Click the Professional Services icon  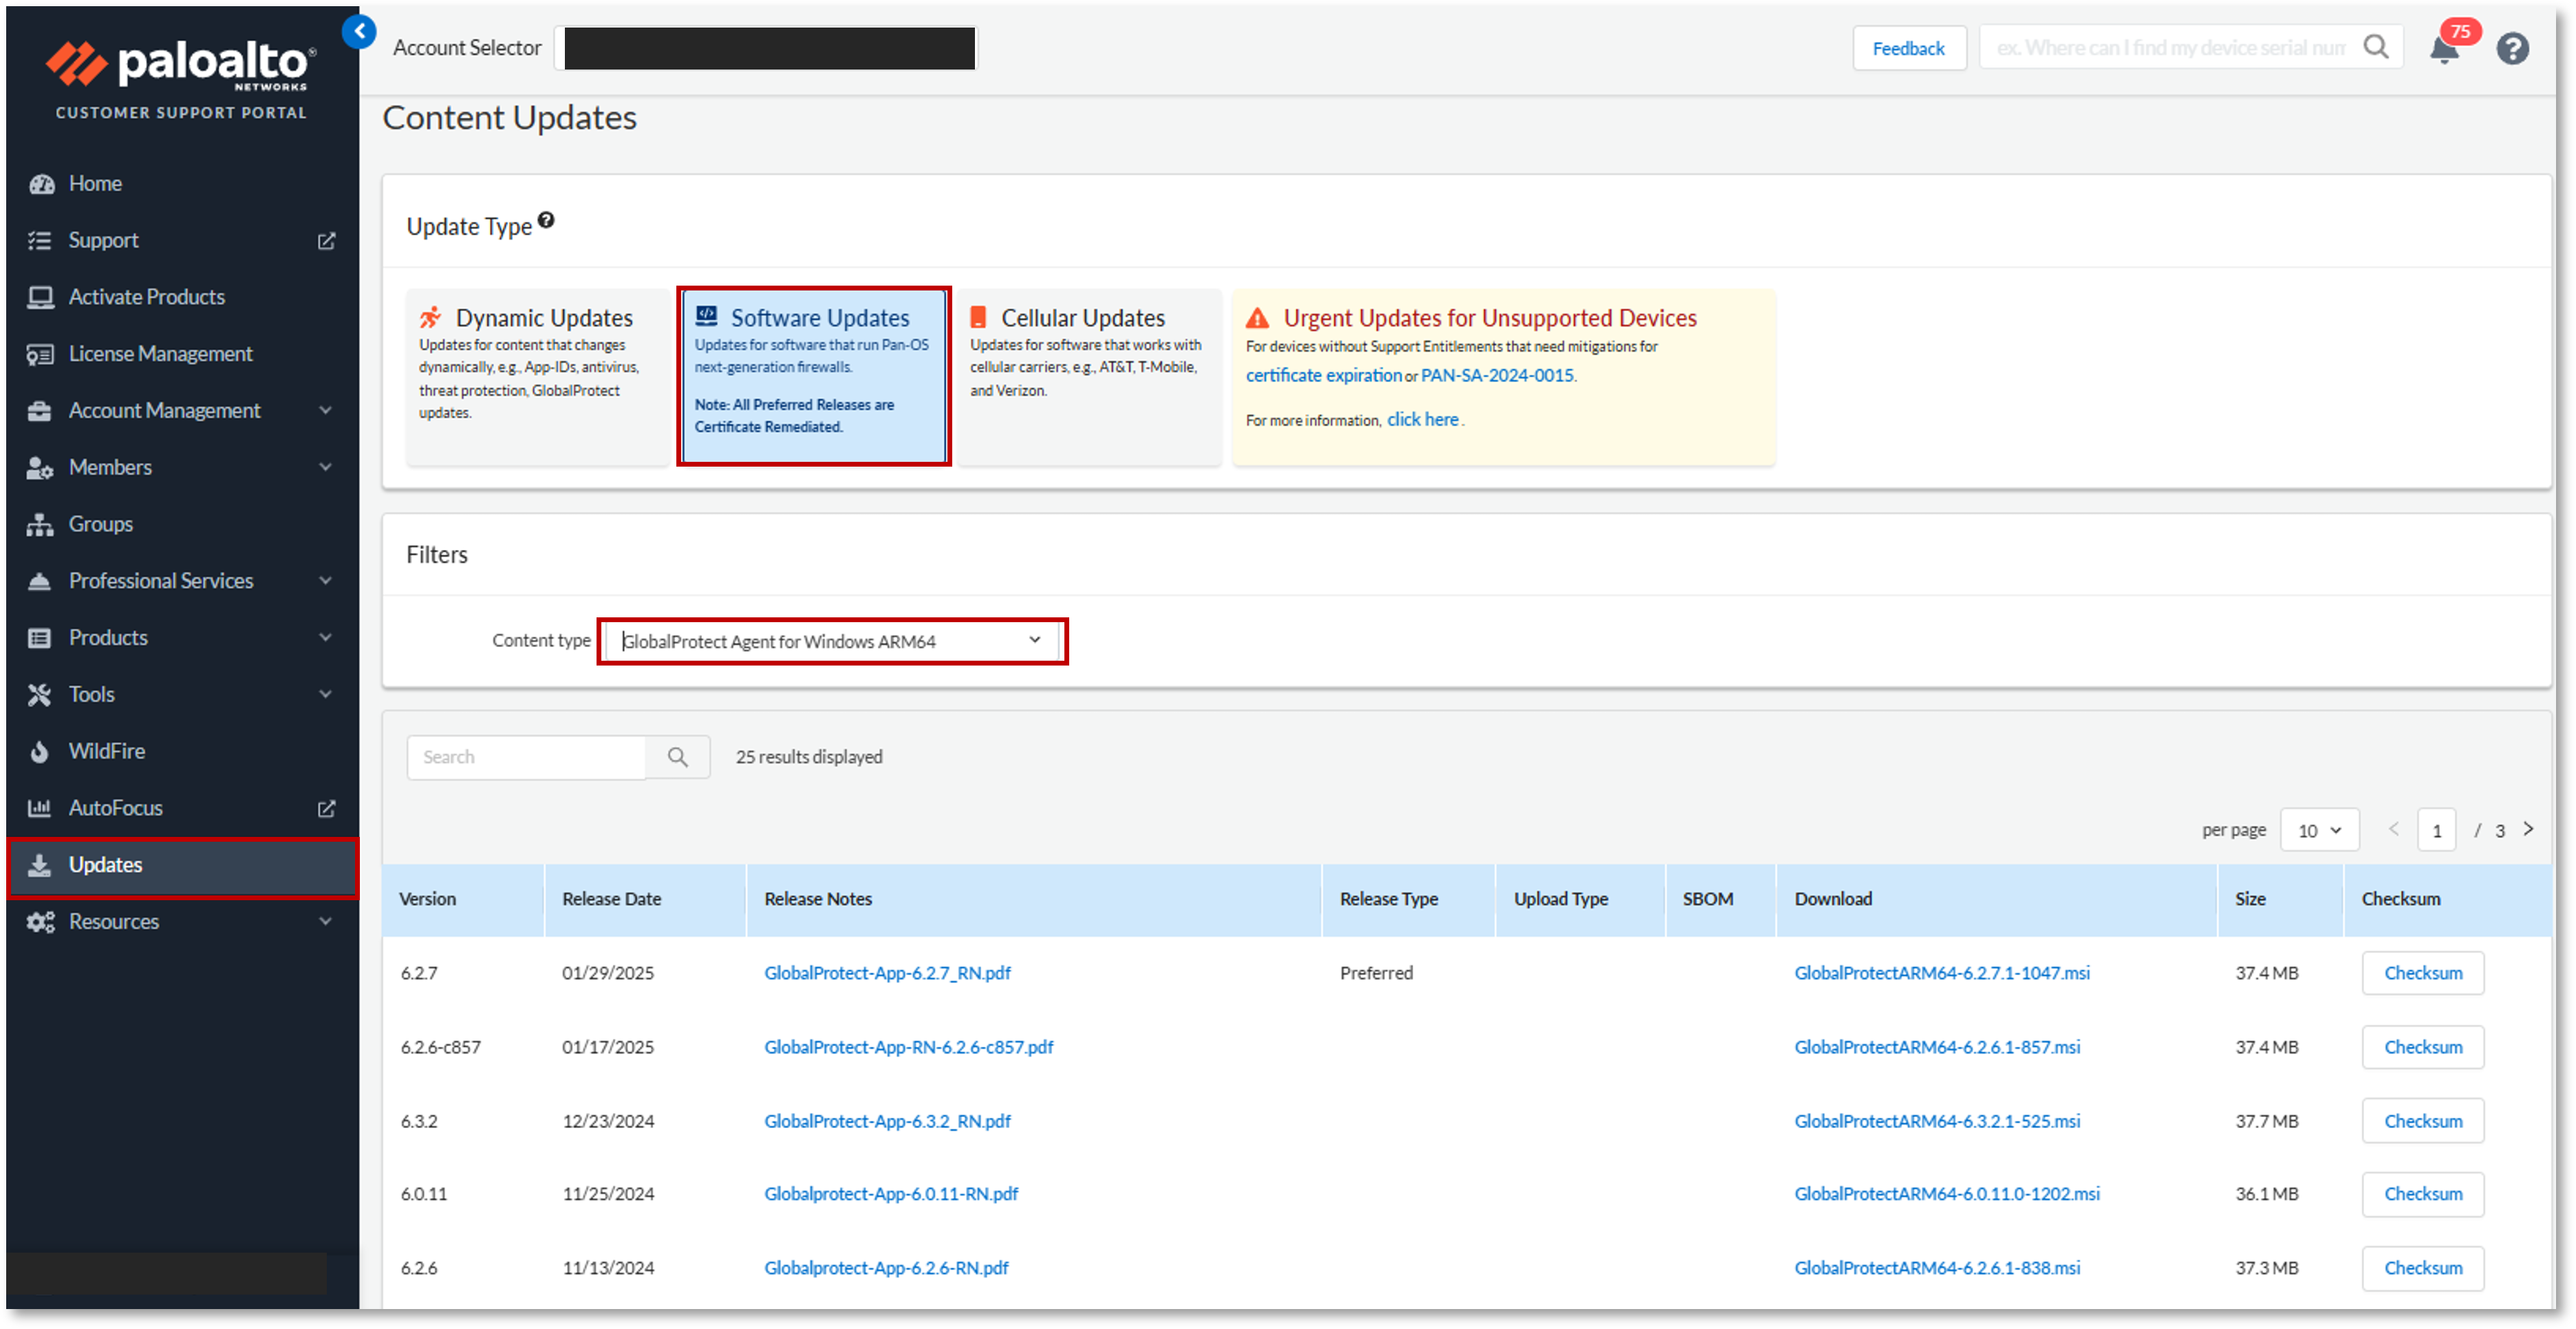click(40, 582)
